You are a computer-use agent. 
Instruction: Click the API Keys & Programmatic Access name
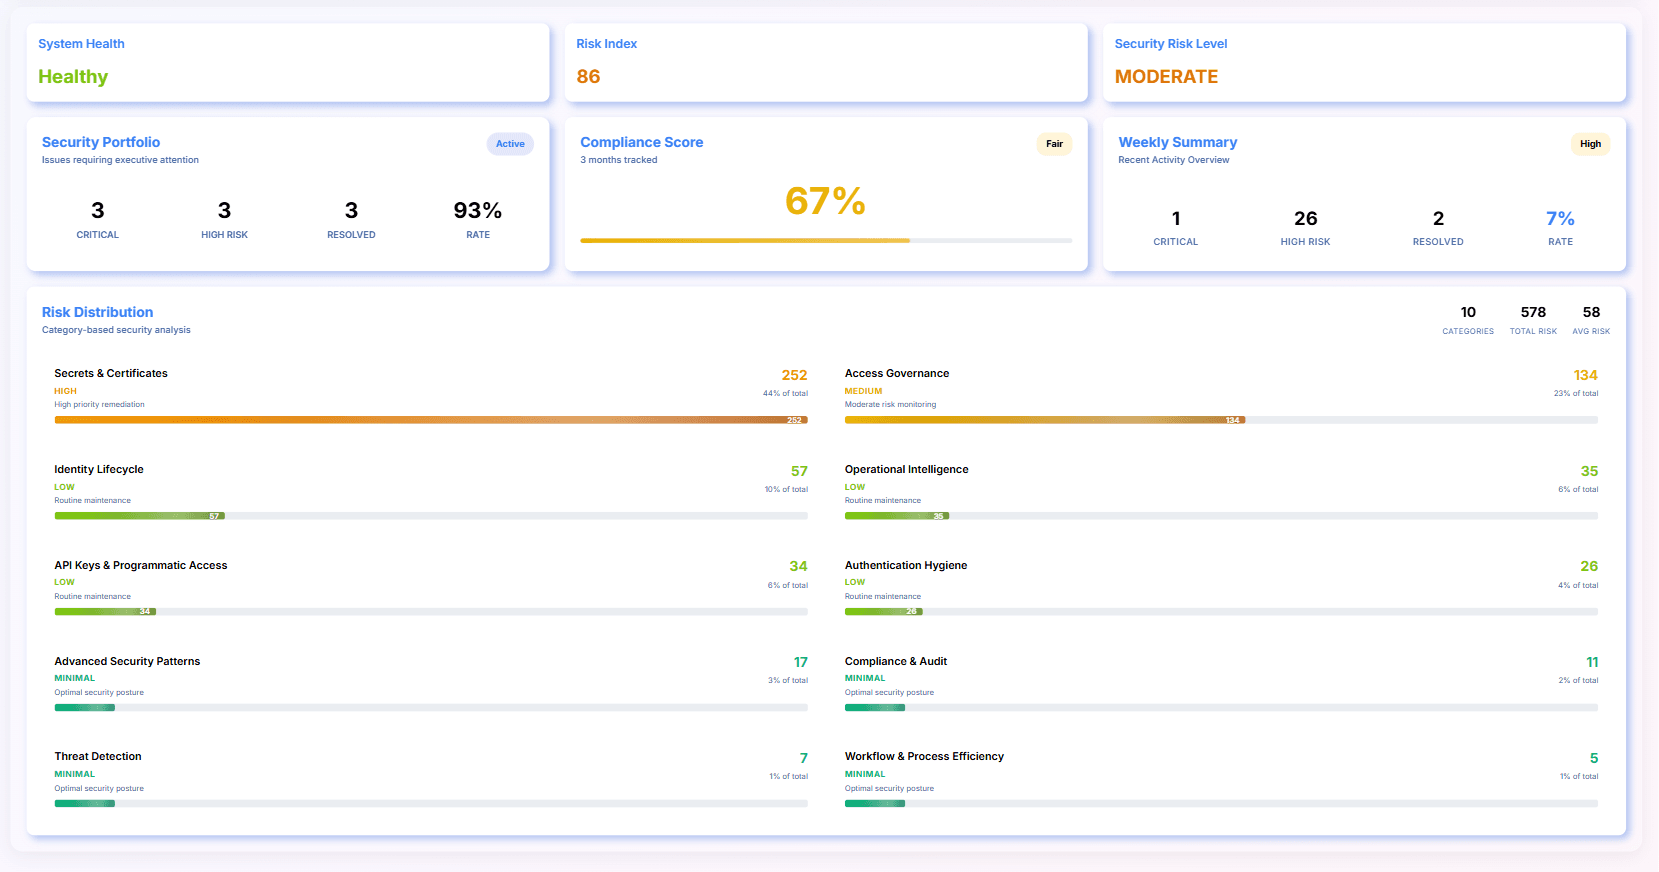[x=141, y=565]
